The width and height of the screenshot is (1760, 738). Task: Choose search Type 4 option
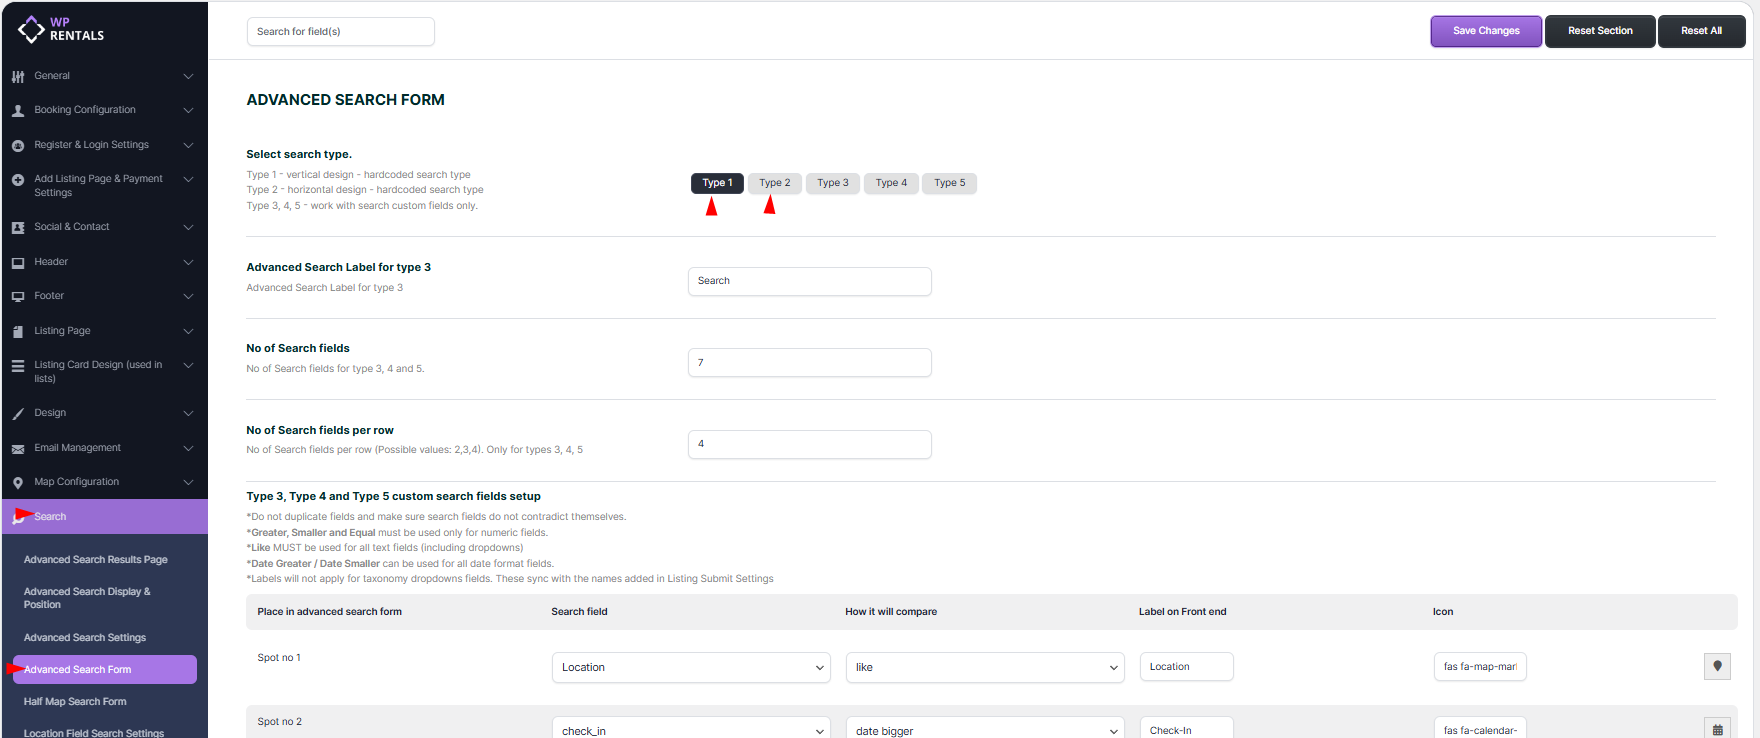(891, 183)
